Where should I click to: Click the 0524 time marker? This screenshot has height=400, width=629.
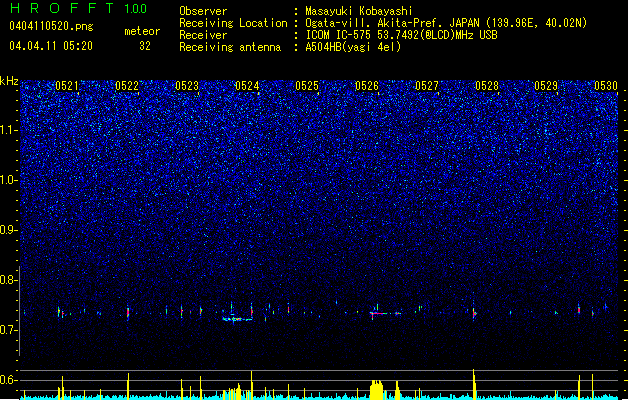coord(247,86)
